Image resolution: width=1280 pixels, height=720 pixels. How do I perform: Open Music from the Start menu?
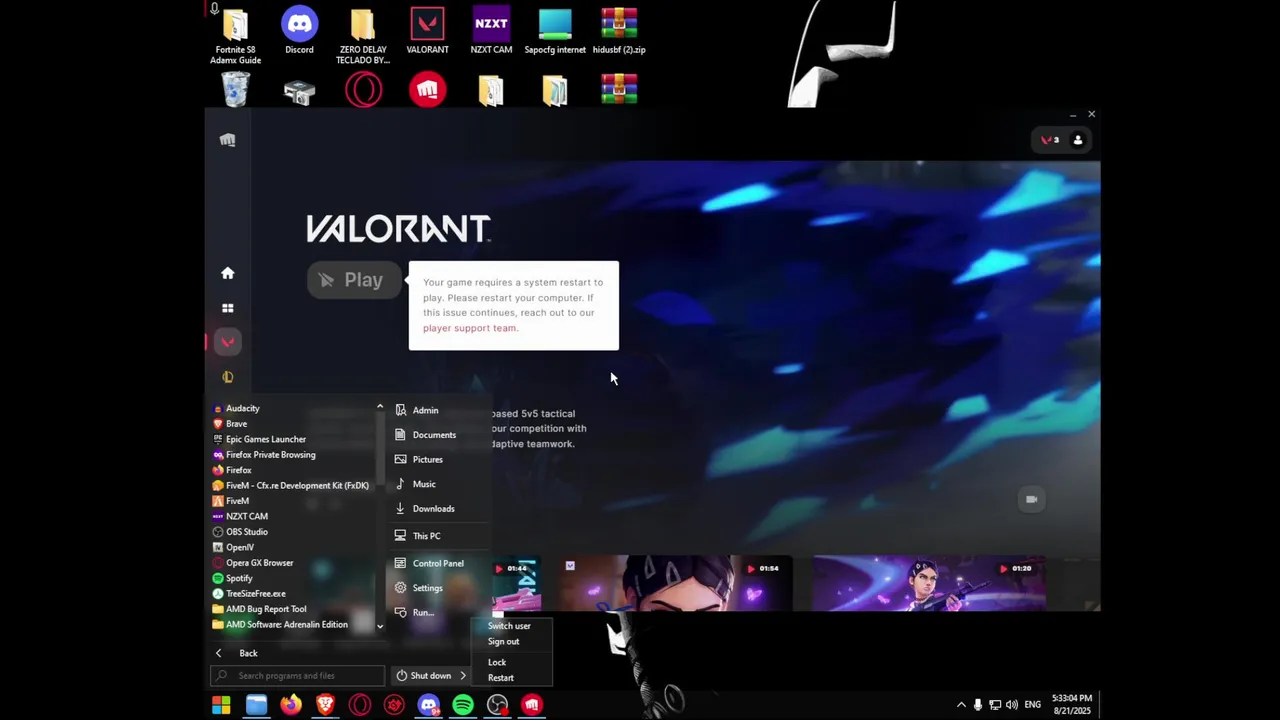tap(424, 484)
